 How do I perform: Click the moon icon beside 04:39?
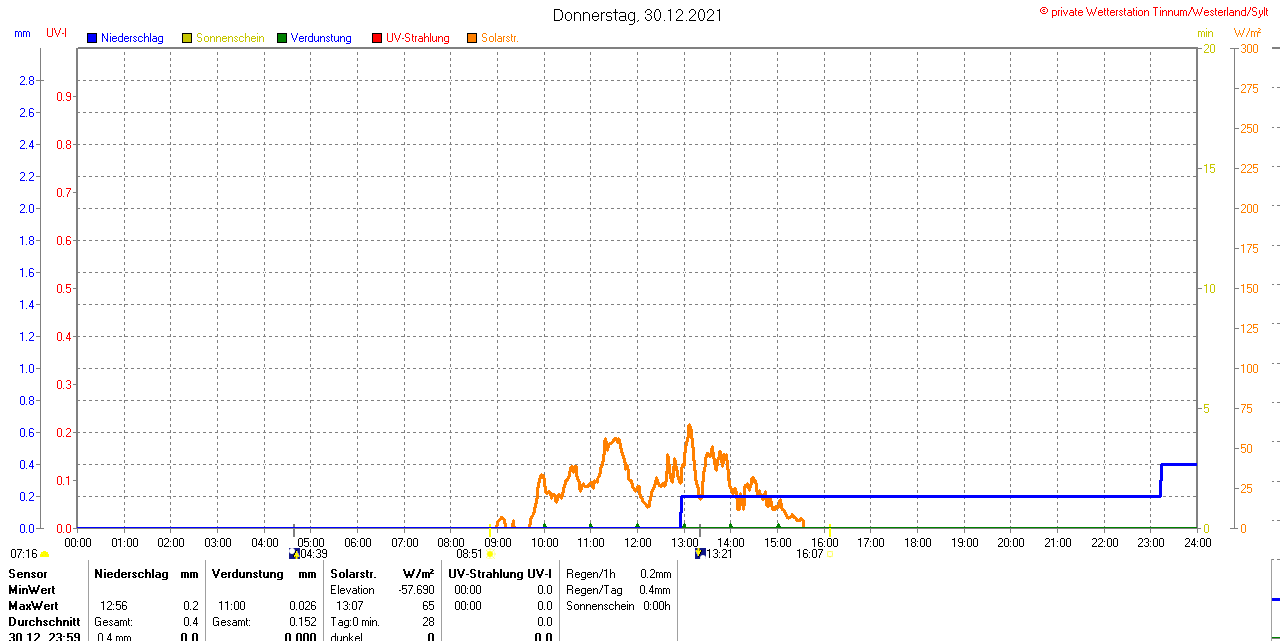(293, 553)
